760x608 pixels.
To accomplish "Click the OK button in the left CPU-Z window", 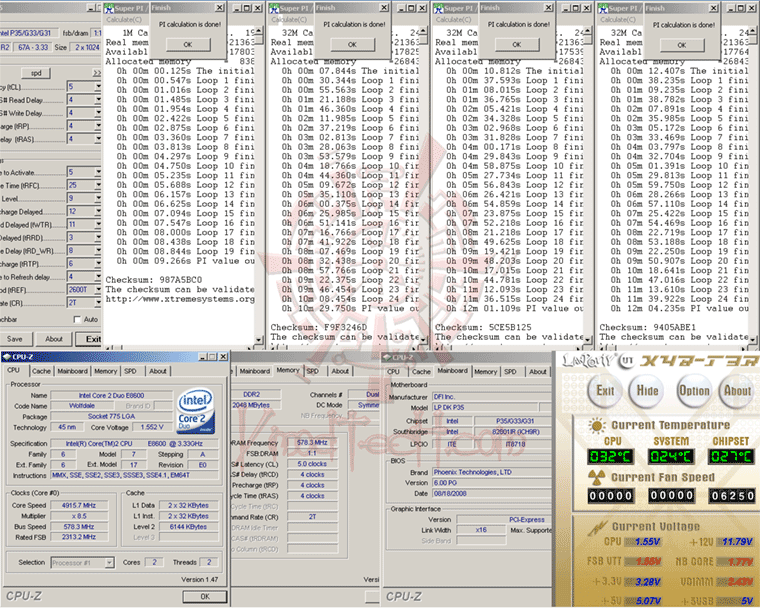I will (x=205, y=596).
